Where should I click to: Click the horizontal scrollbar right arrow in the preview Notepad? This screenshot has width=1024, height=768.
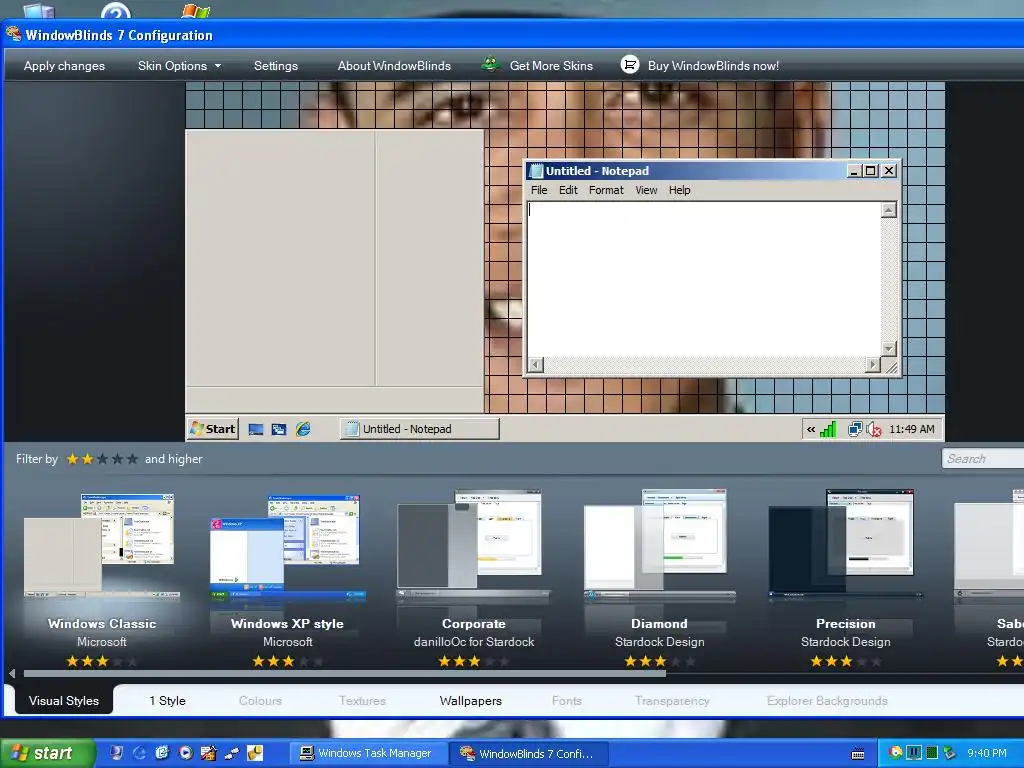coord(872,364)
